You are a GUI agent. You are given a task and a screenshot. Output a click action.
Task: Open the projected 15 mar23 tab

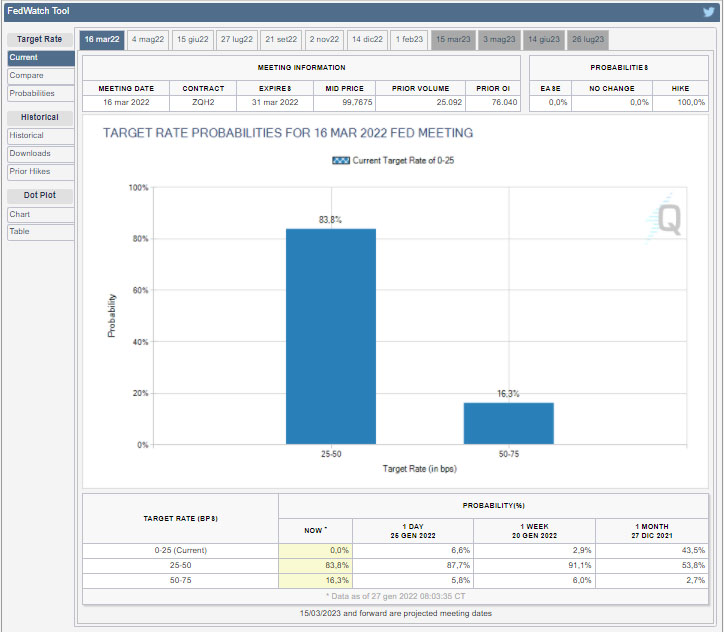pos(452,39)
